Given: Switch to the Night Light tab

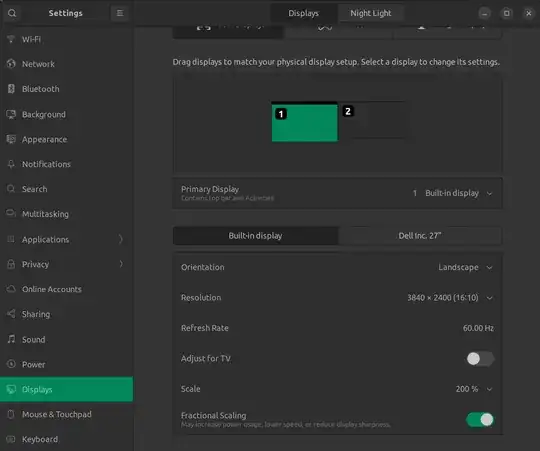Looking at the screenshot, I should point(371,13).
